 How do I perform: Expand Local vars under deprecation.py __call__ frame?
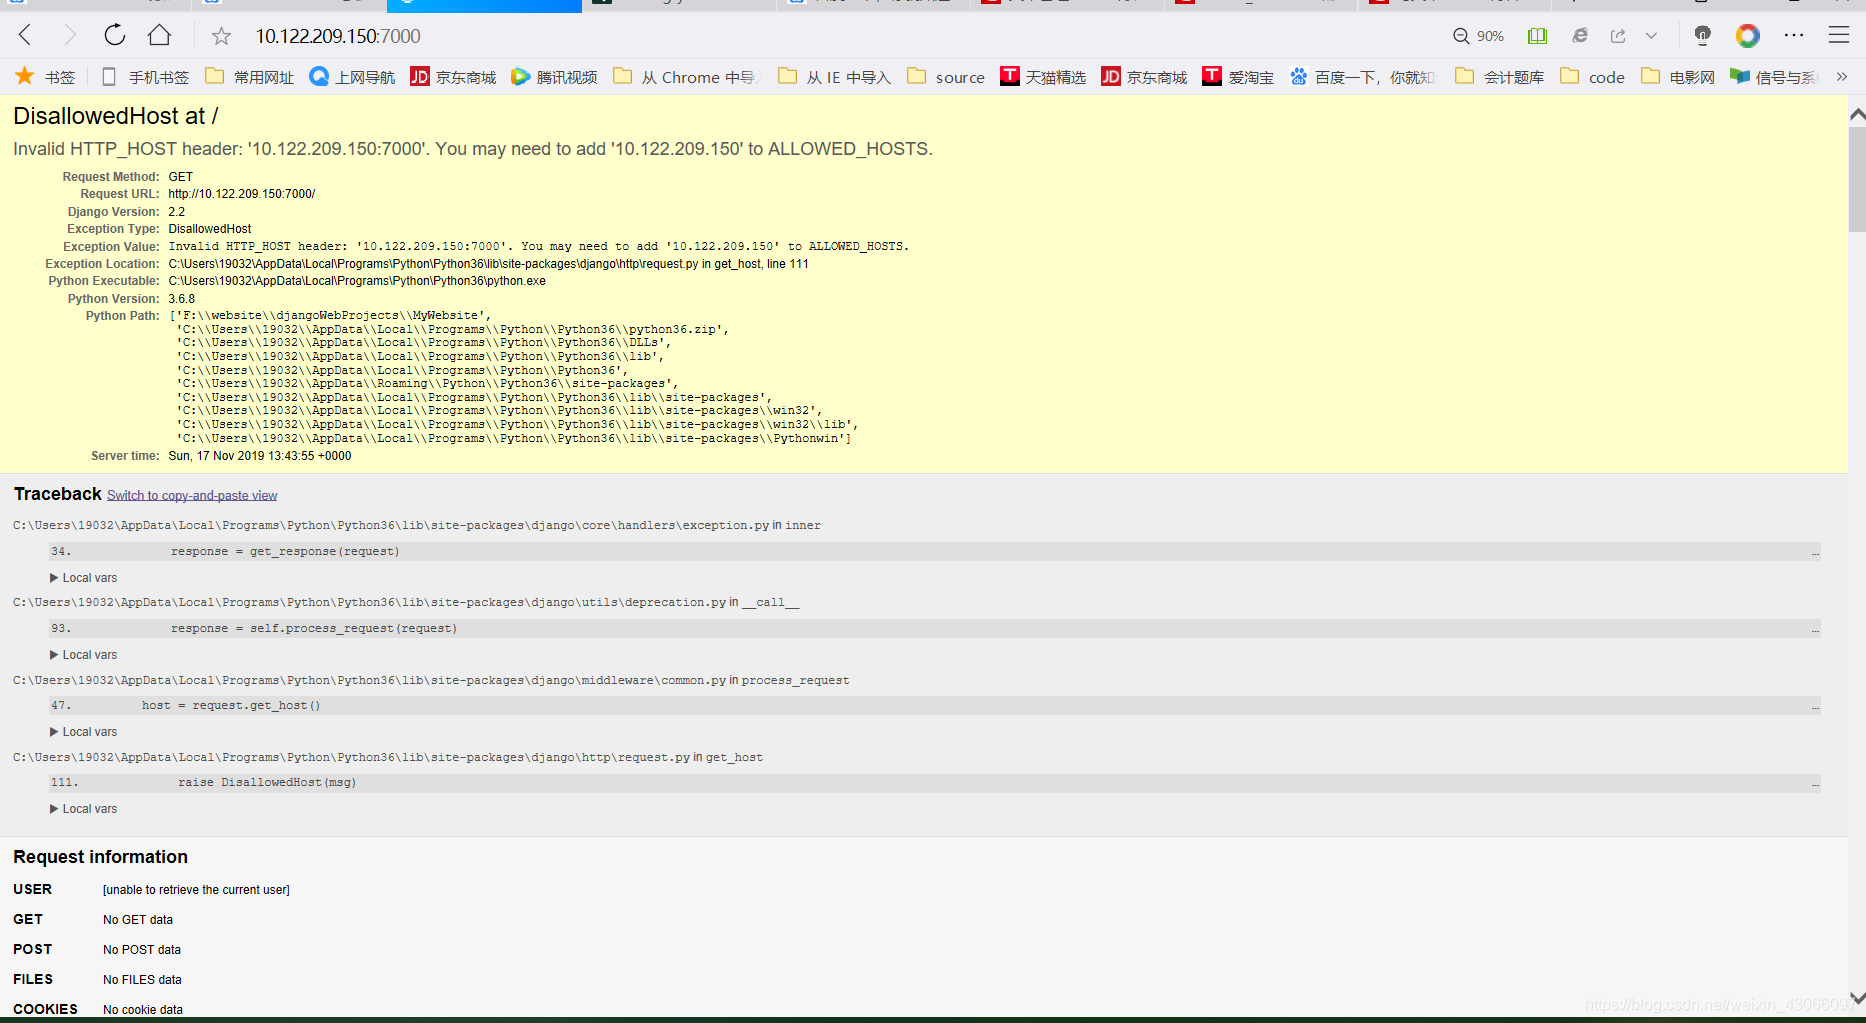[x=84, y=655]
